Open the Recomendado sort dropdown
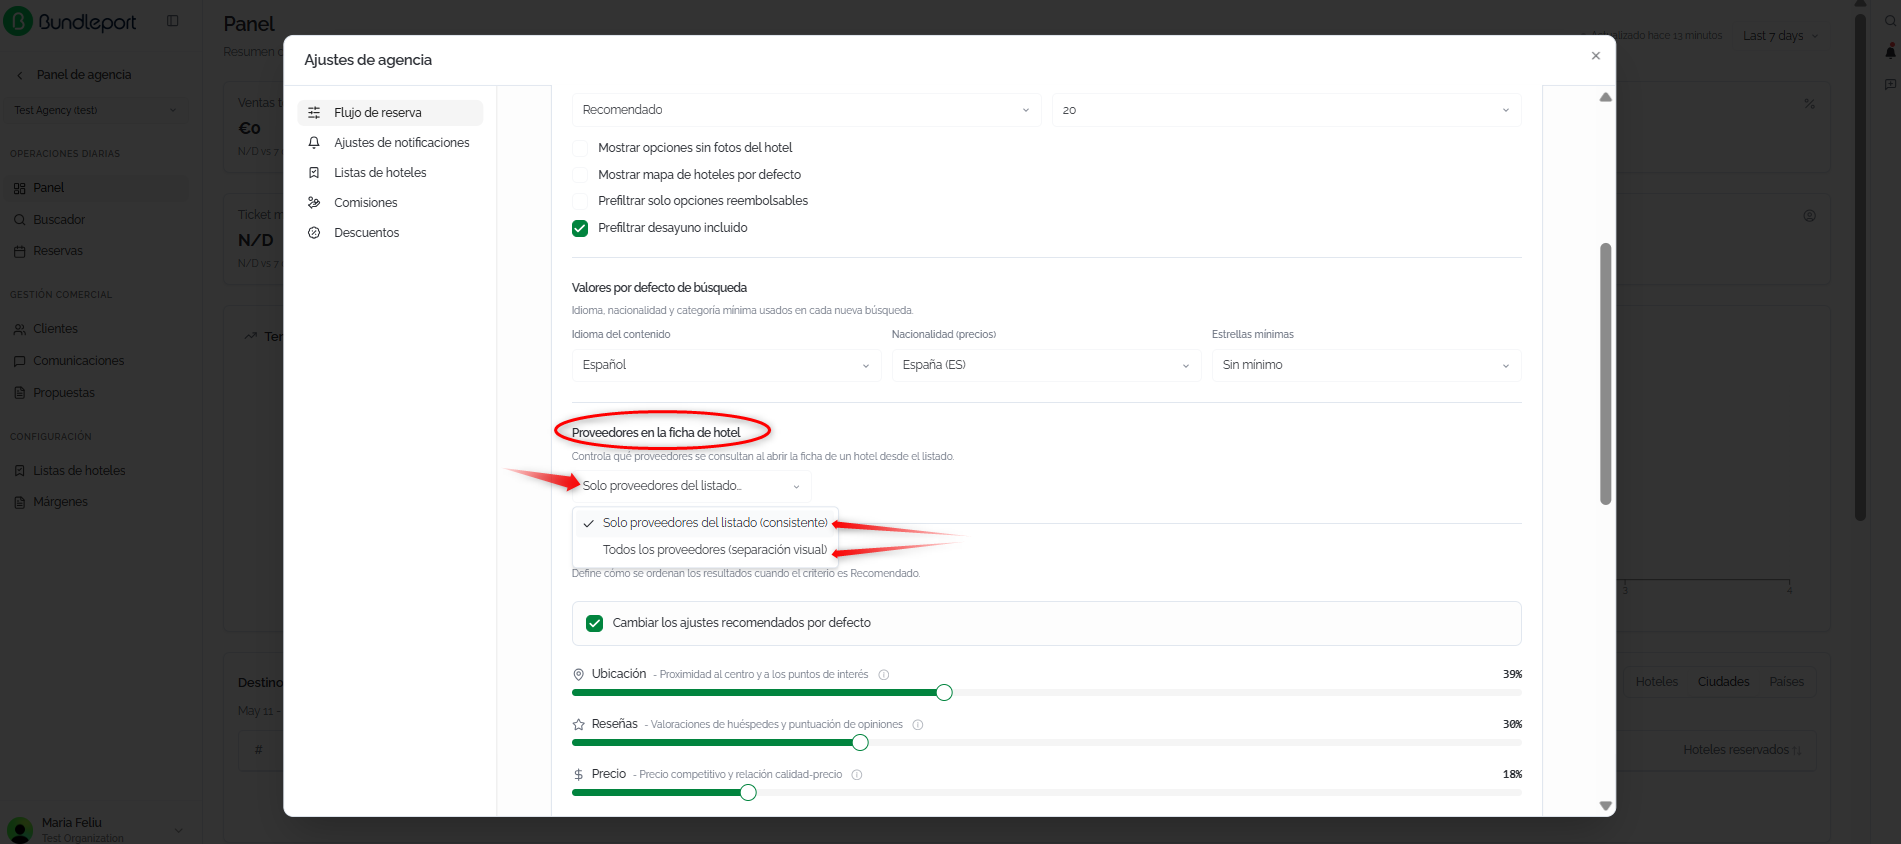The image size is (1901, 844). (x=806, y=110)
